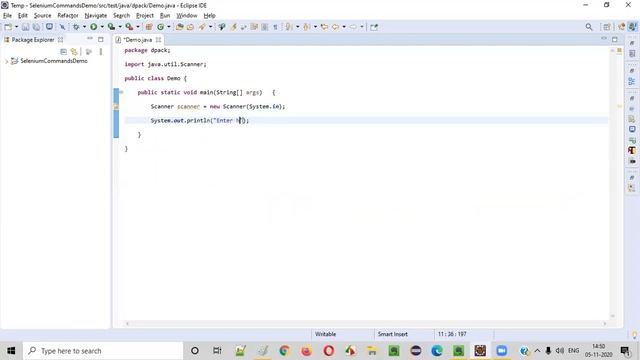This screenshot has width=640, height=360.
Task: Click the New toolbar icon
Action: pos(8,27)
